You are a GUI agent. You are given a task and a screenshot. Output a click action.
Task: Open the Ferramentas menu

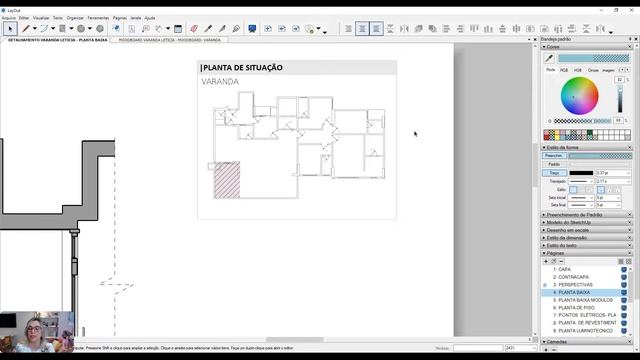pyautogui.click(x=98, y=18)
